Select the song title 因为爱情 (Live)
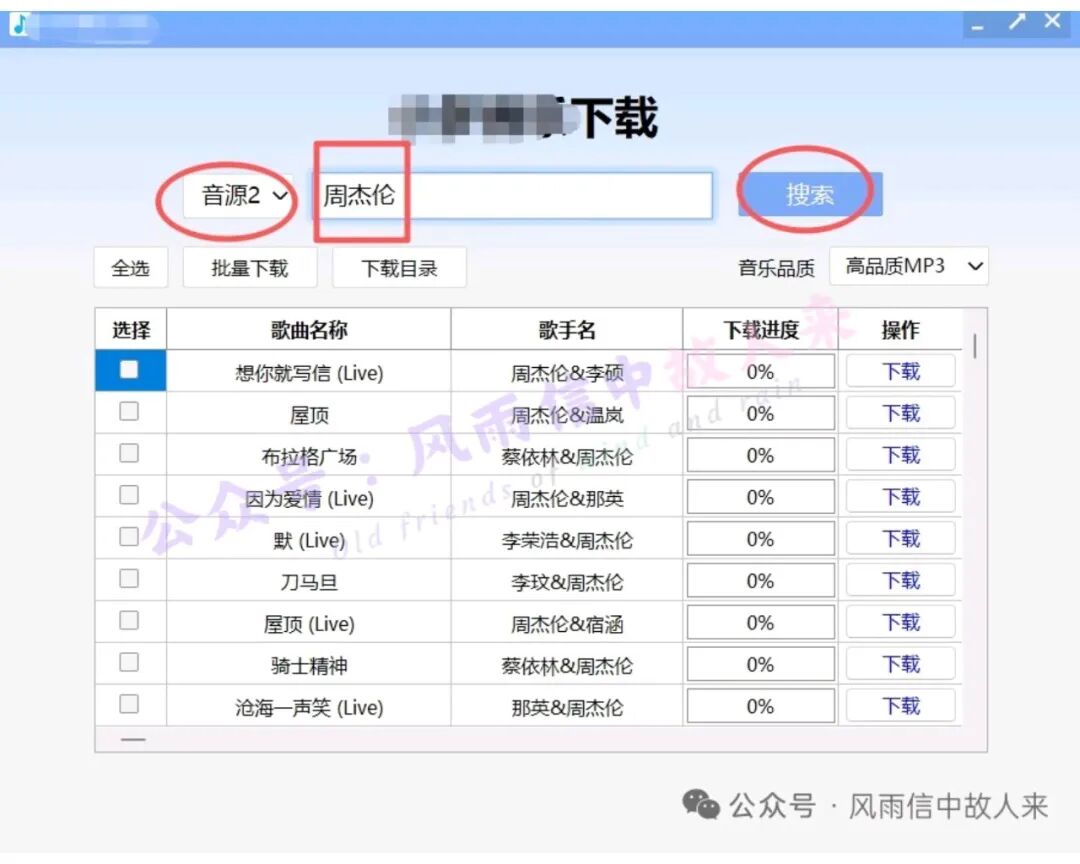 [309, 498]
